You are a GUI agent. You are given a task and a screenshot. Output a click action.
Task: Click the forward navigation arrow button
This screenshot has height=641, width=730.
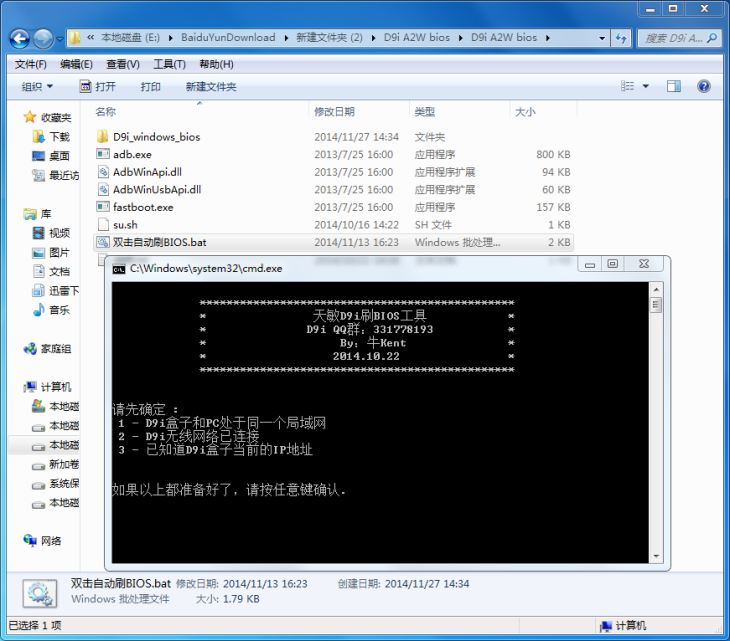[x=43, y=39]
